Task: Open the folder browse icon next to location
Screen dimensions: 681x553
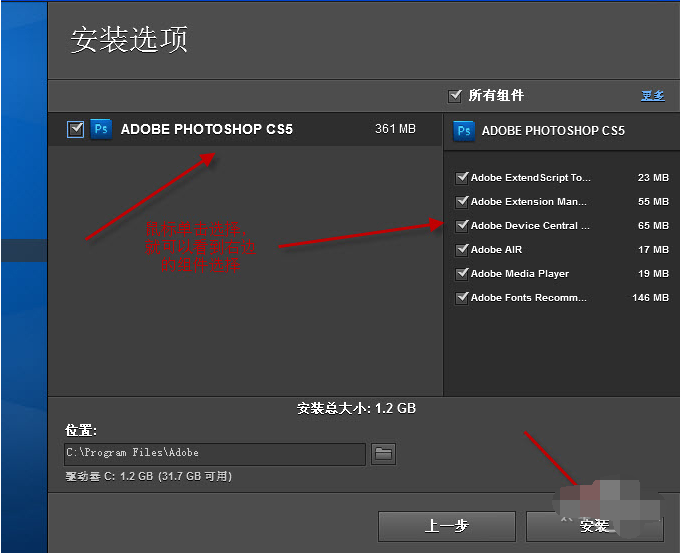Action: 383,454
